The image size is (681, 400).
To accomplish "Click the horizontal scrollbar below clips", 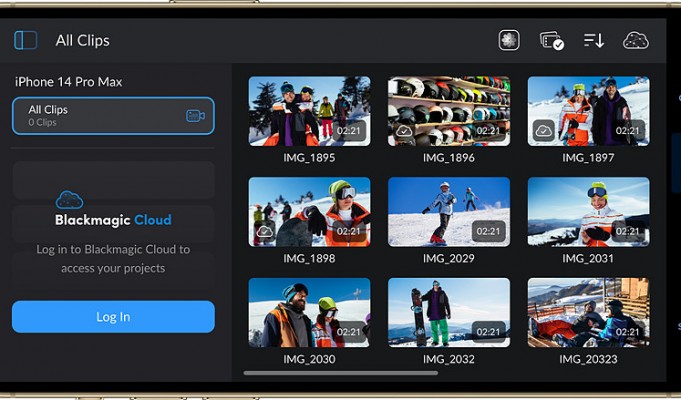I will click(x=341, y=373).
